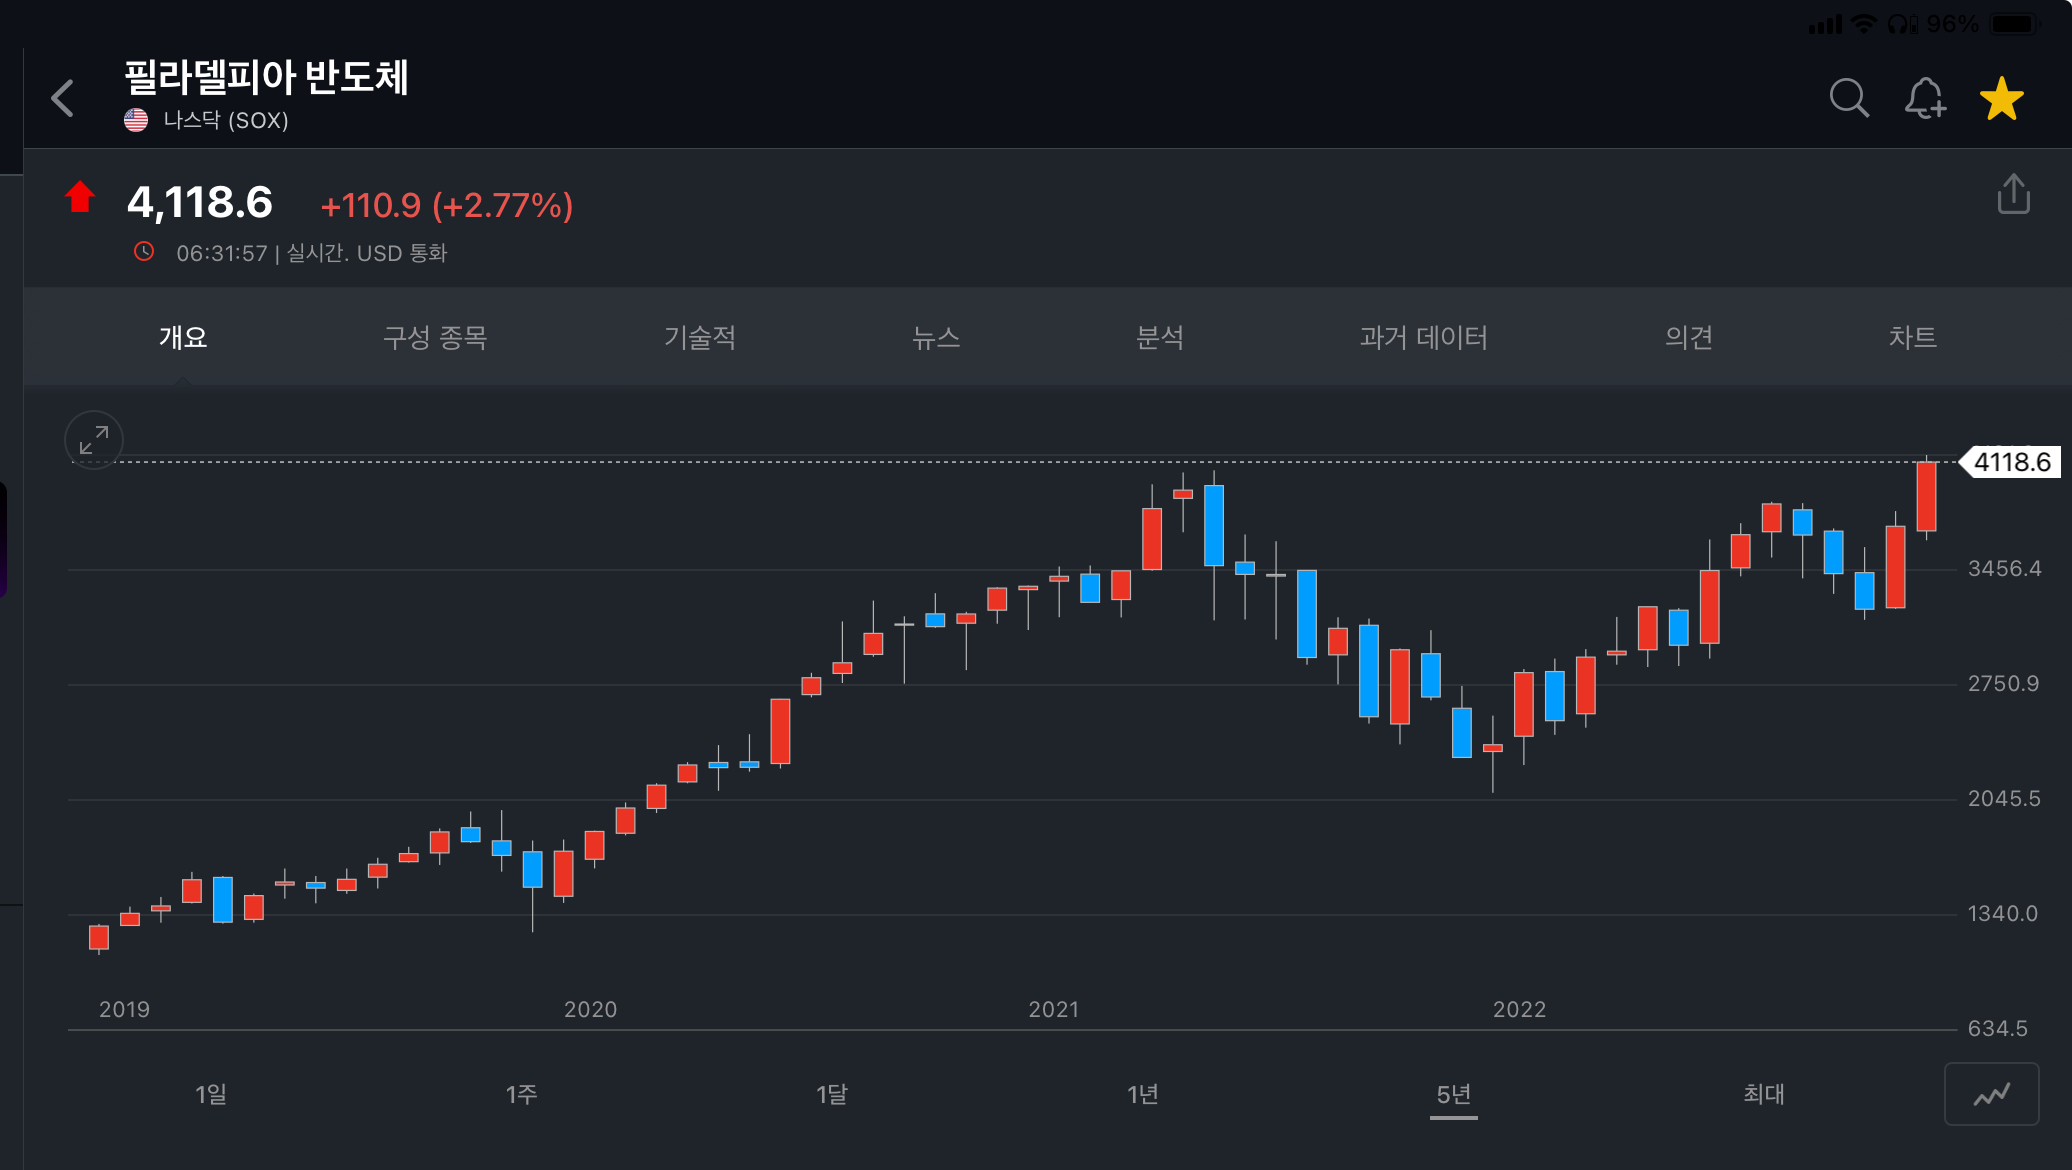Add a price alert with bell icon
The width and height of the screenshot is (2072, 1170).
[x=1924, y=98]
